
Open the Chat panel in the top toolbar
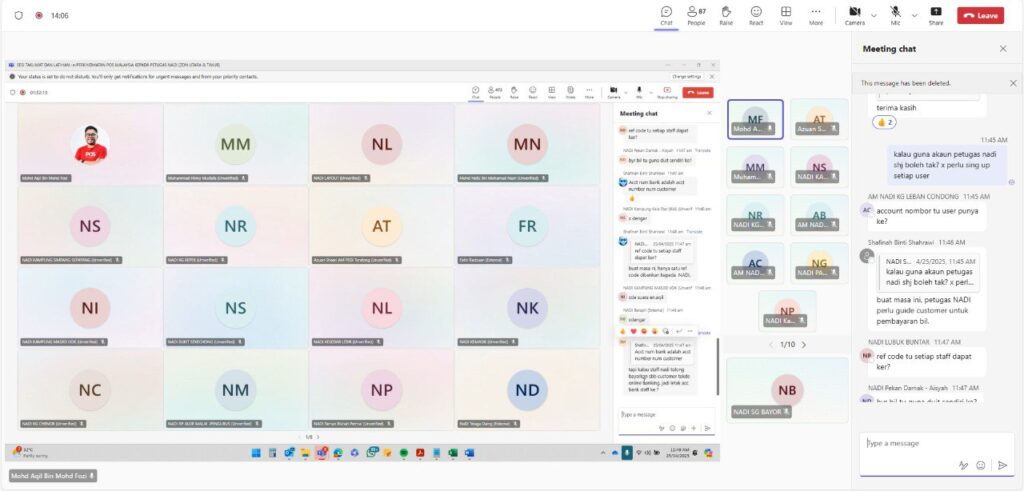(x=666, y=14)
